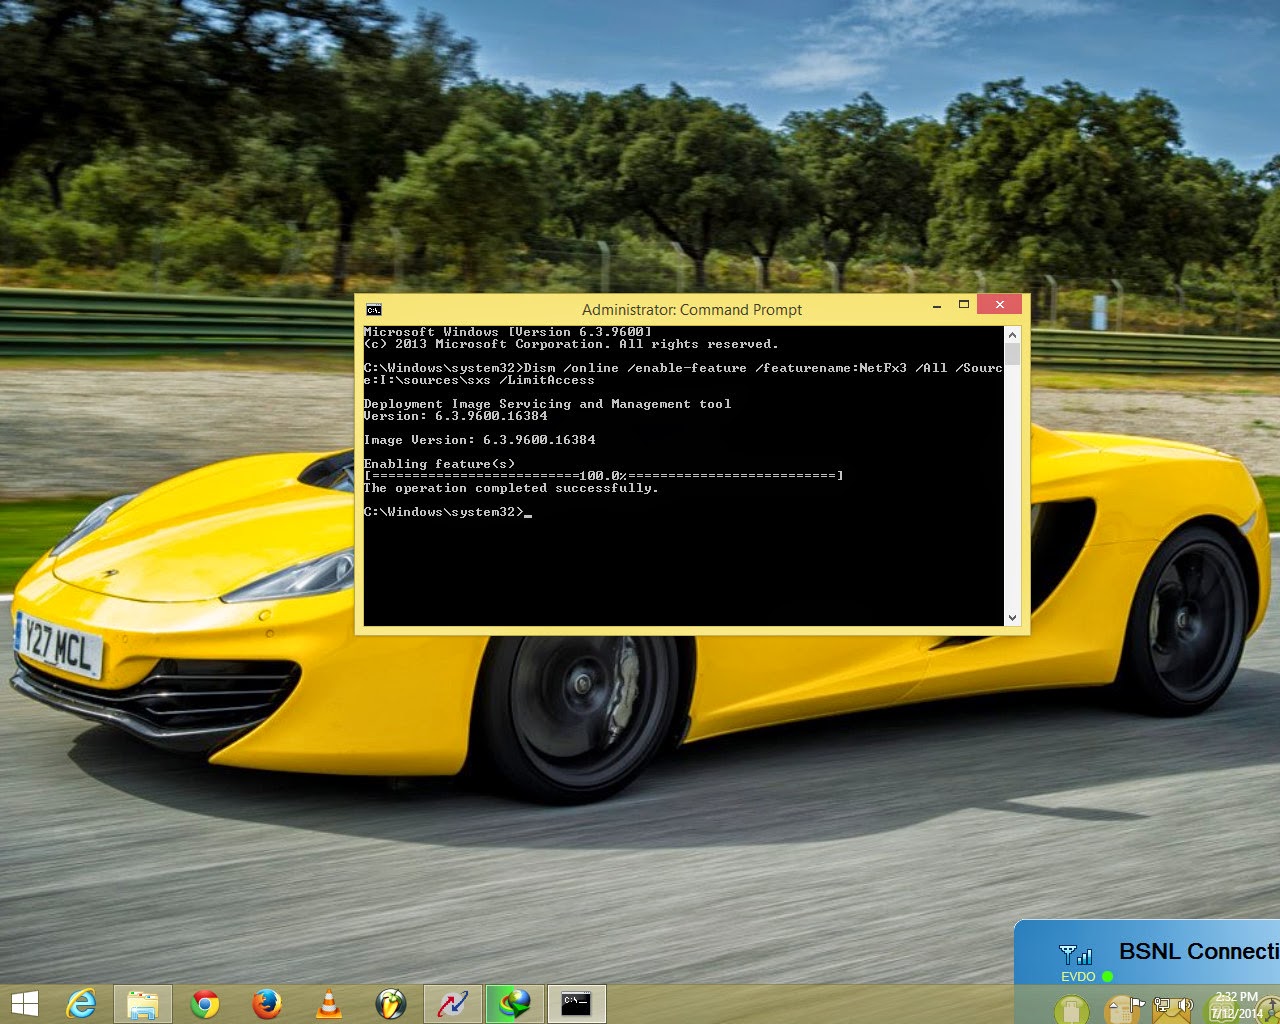
Task: Click Command Prompt scrollbar up arrow
Action: tap(1012, 335)
